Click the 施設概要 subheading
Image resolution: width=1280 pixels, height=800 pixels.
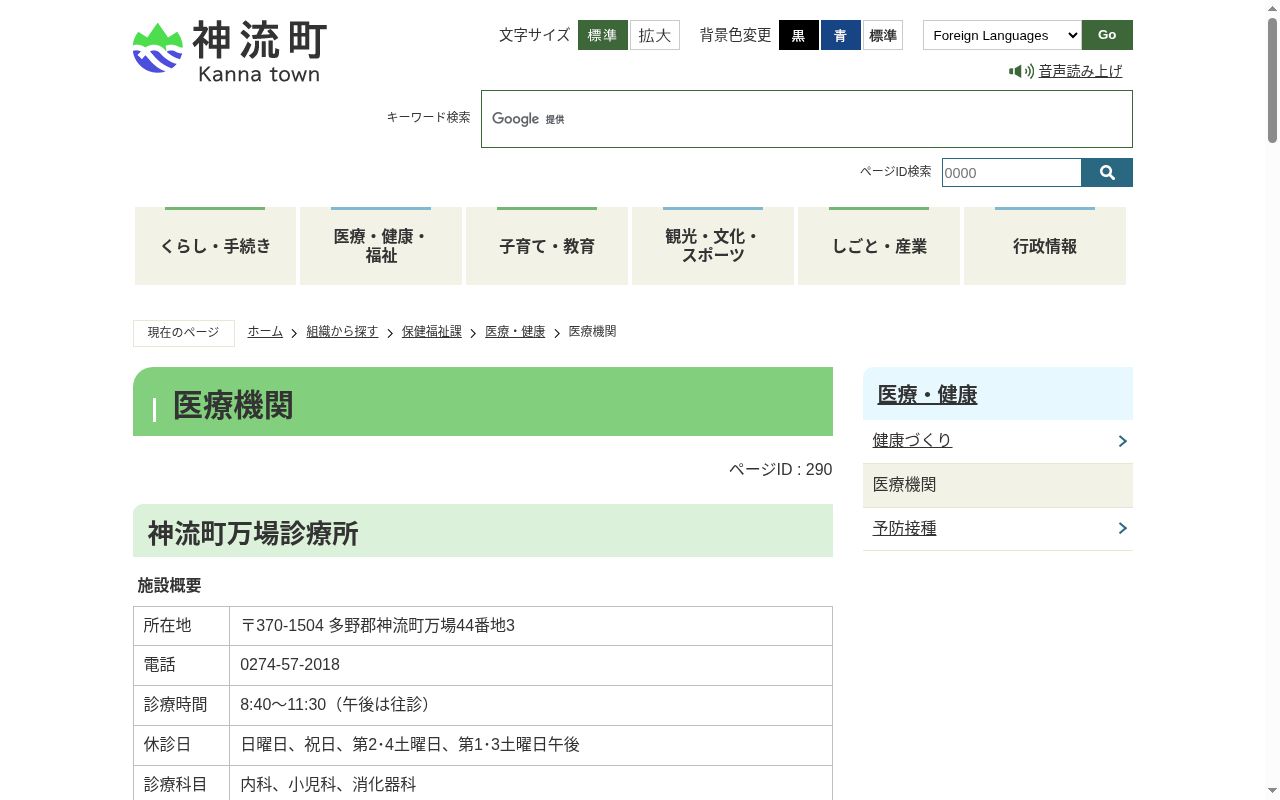coord(169,586)
